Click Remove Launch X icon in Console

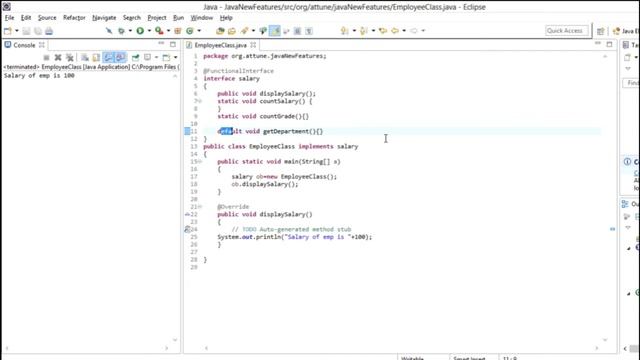(x=58, y=58)
